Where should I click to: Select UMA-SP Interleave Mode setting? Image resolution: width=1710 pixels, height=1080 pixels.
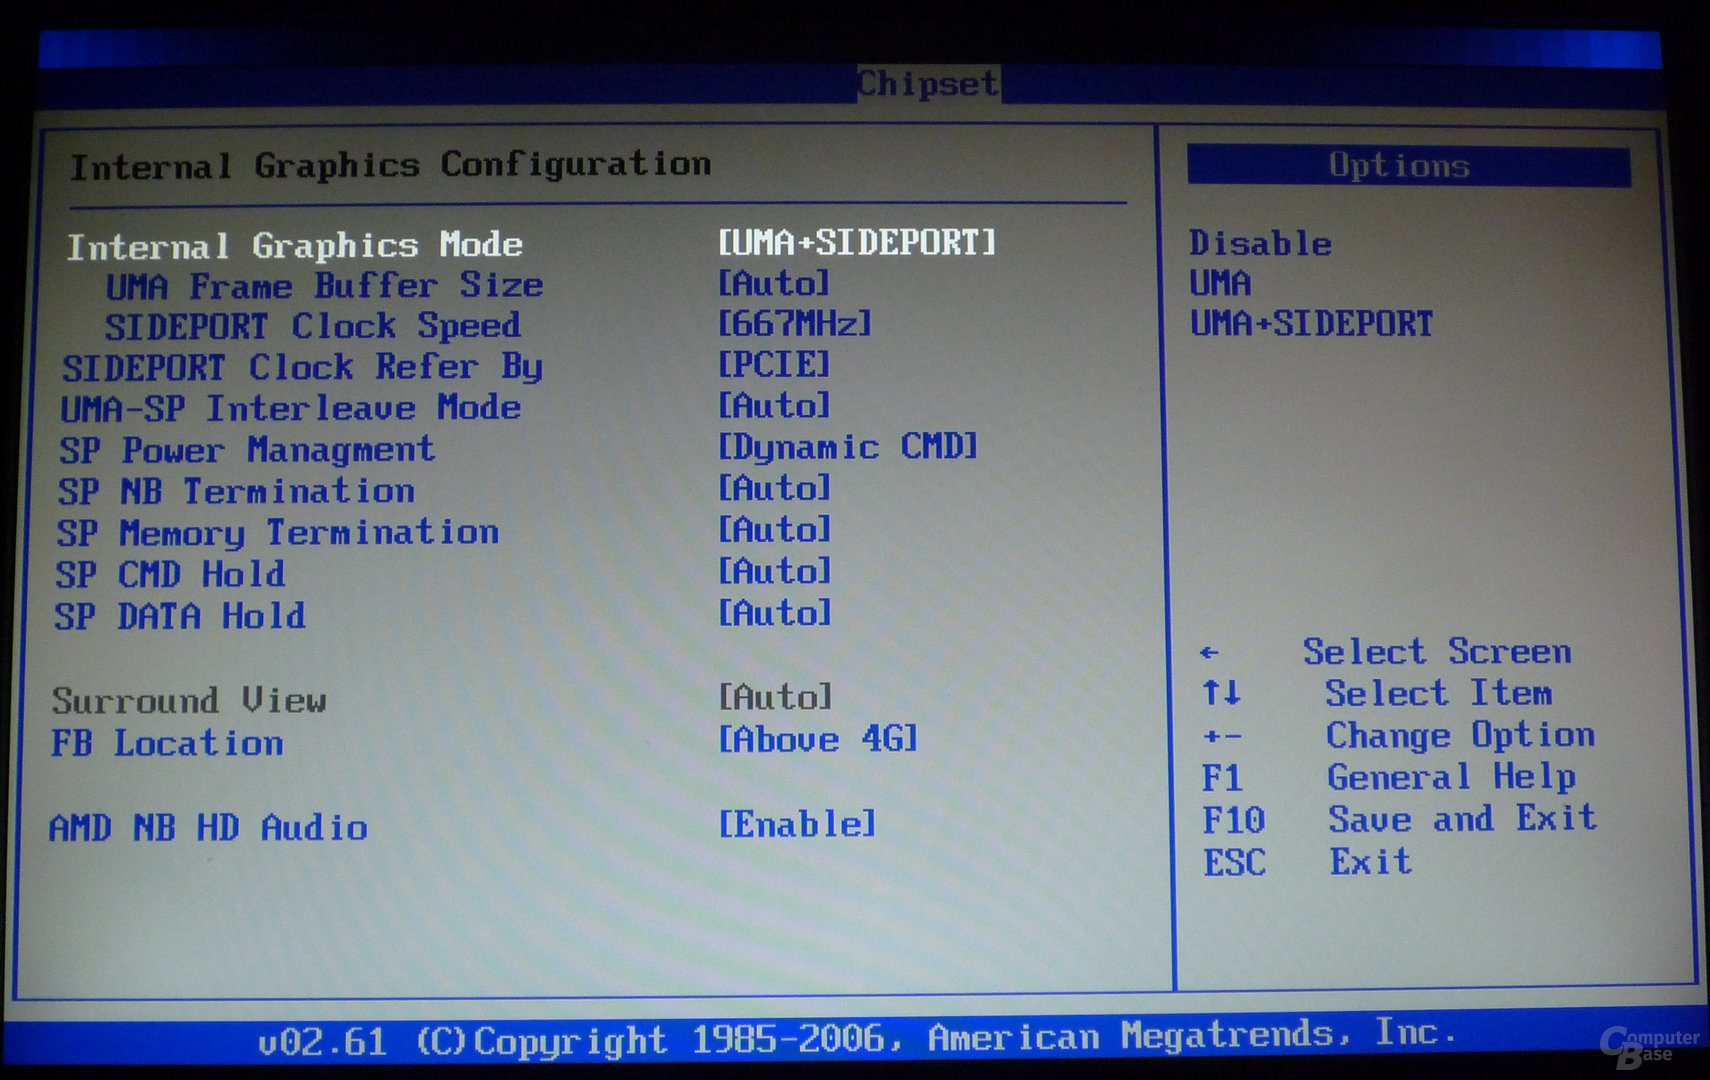click(x=290, y=408)
